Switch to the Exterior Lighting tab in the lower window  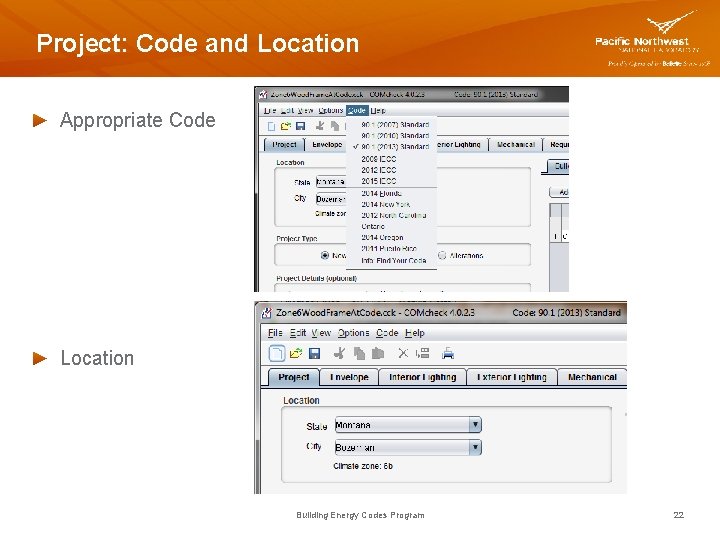[512, 377]
